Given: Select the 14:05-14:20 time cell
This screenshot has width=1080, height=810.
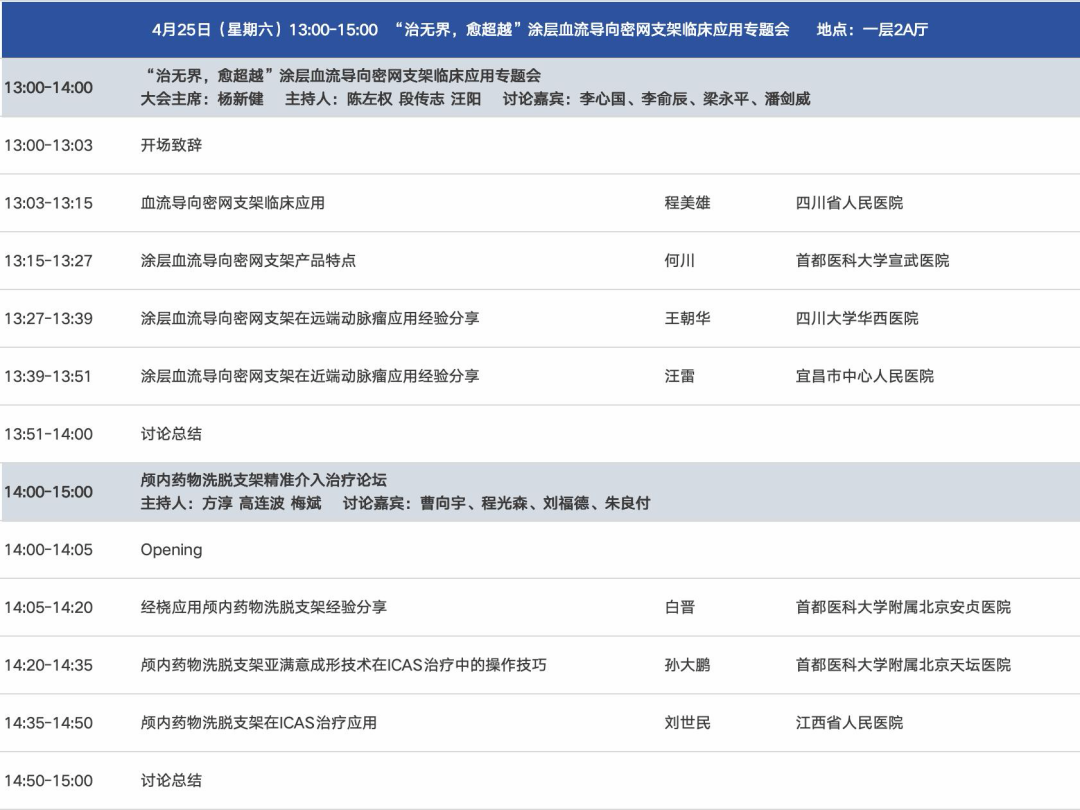Looking at the screenshot, I should point(48,608).
